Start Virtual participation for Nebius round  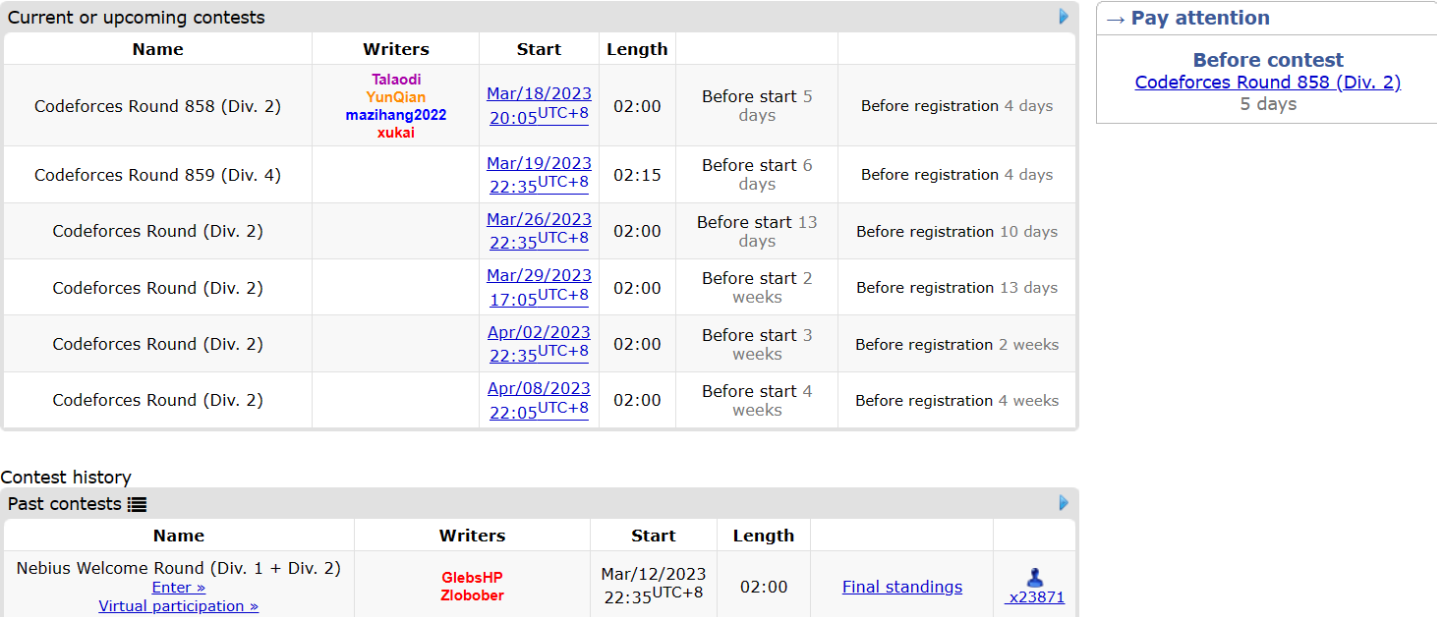coord(178,606)
